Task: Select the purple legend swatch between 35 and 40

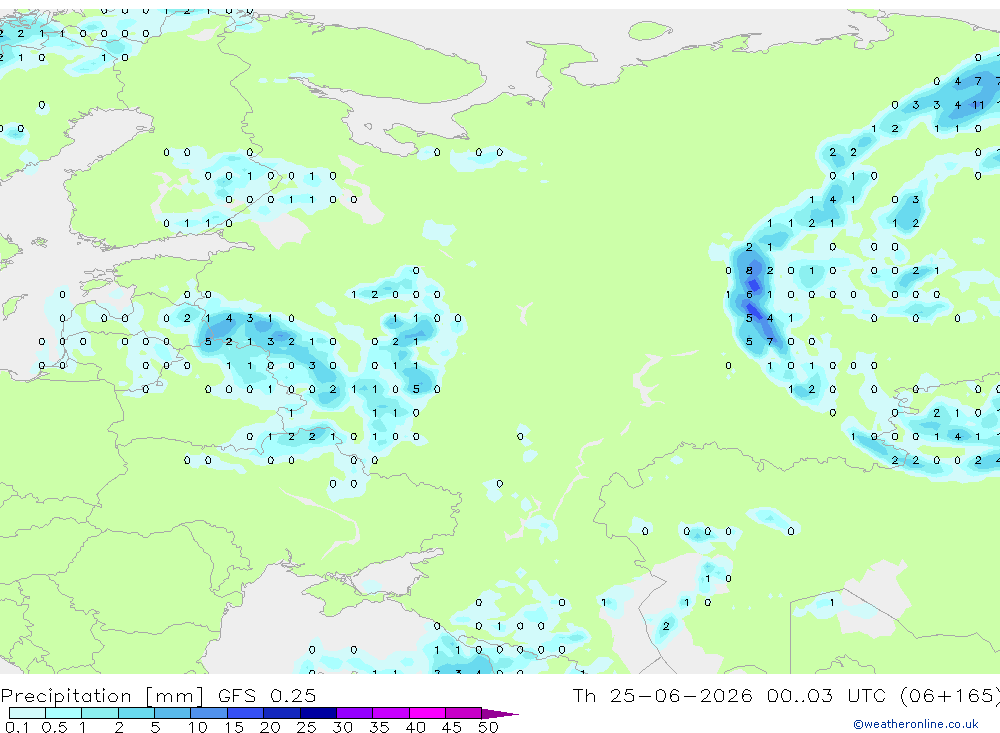Action: tap(390, 713)
